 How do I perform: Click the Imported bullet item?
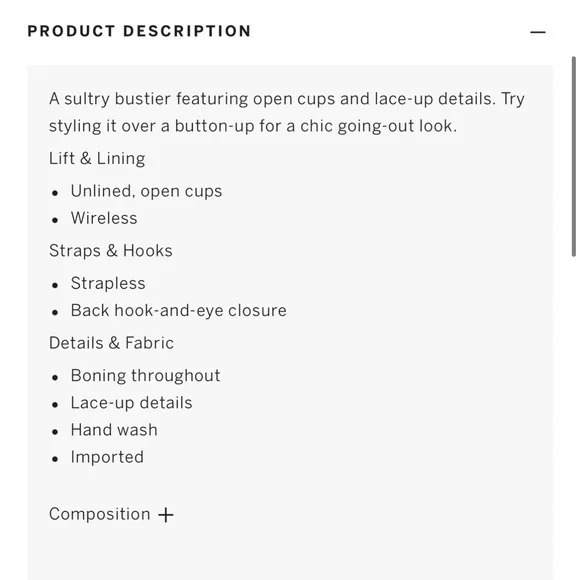point(107,457)
